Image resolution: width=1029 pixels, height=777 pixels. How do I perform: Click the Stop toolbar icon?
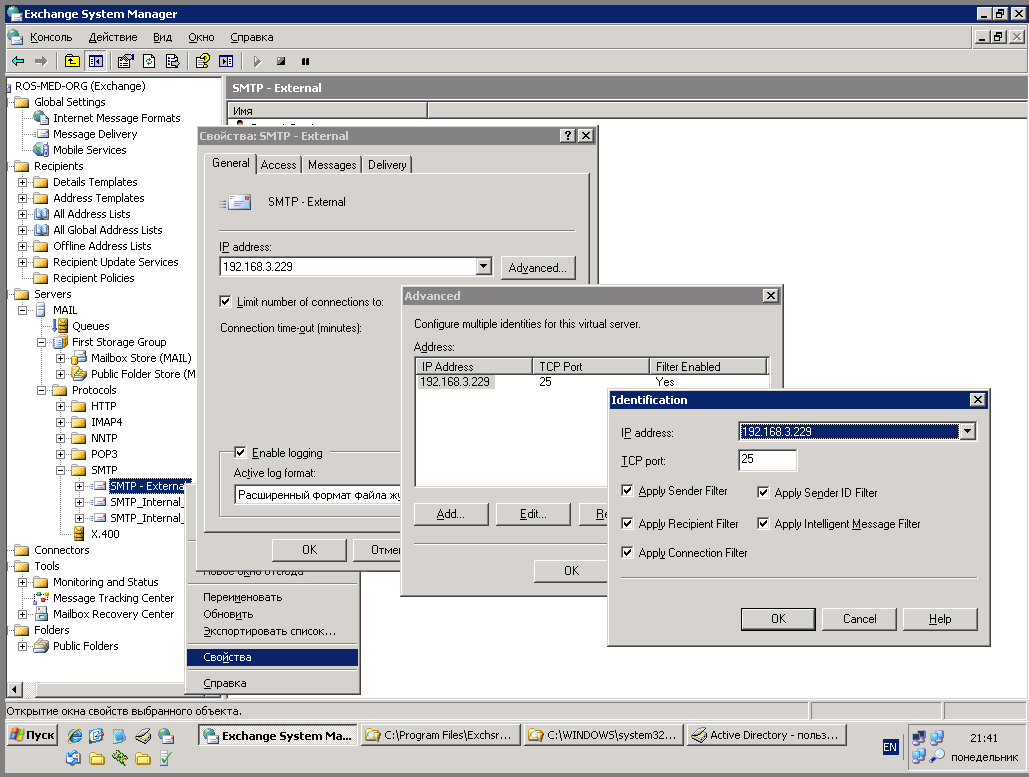281,61
